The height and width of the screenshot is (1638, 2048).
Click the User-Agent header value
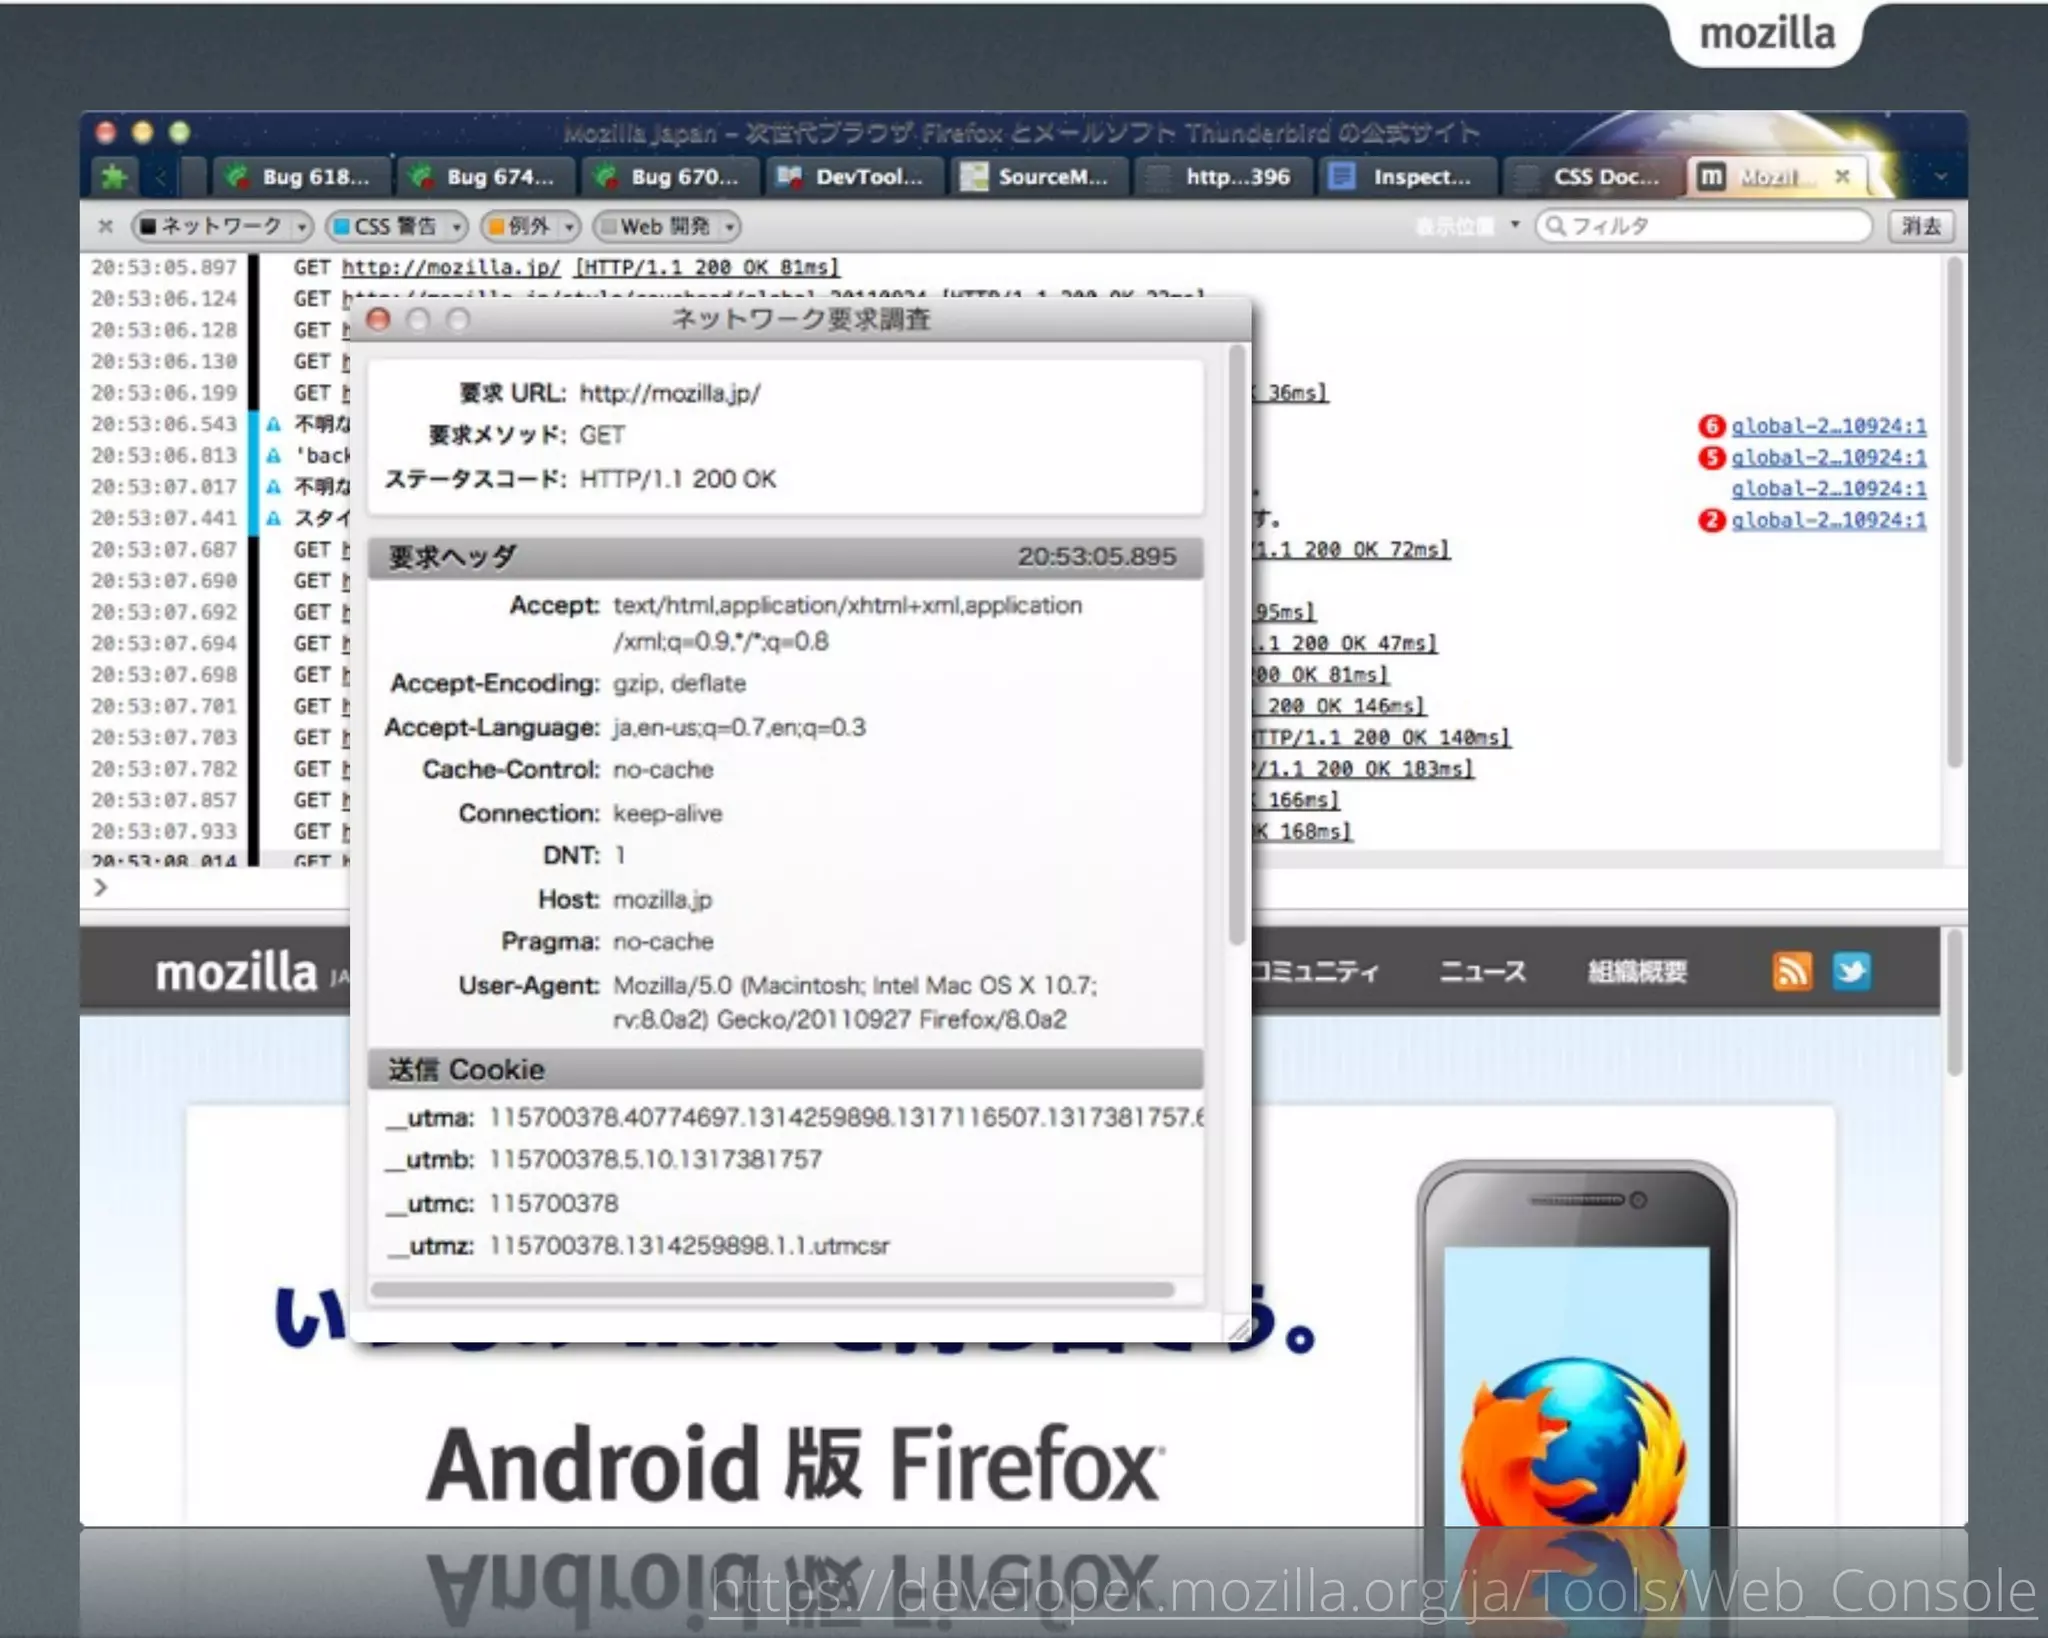coord(855,1002)
